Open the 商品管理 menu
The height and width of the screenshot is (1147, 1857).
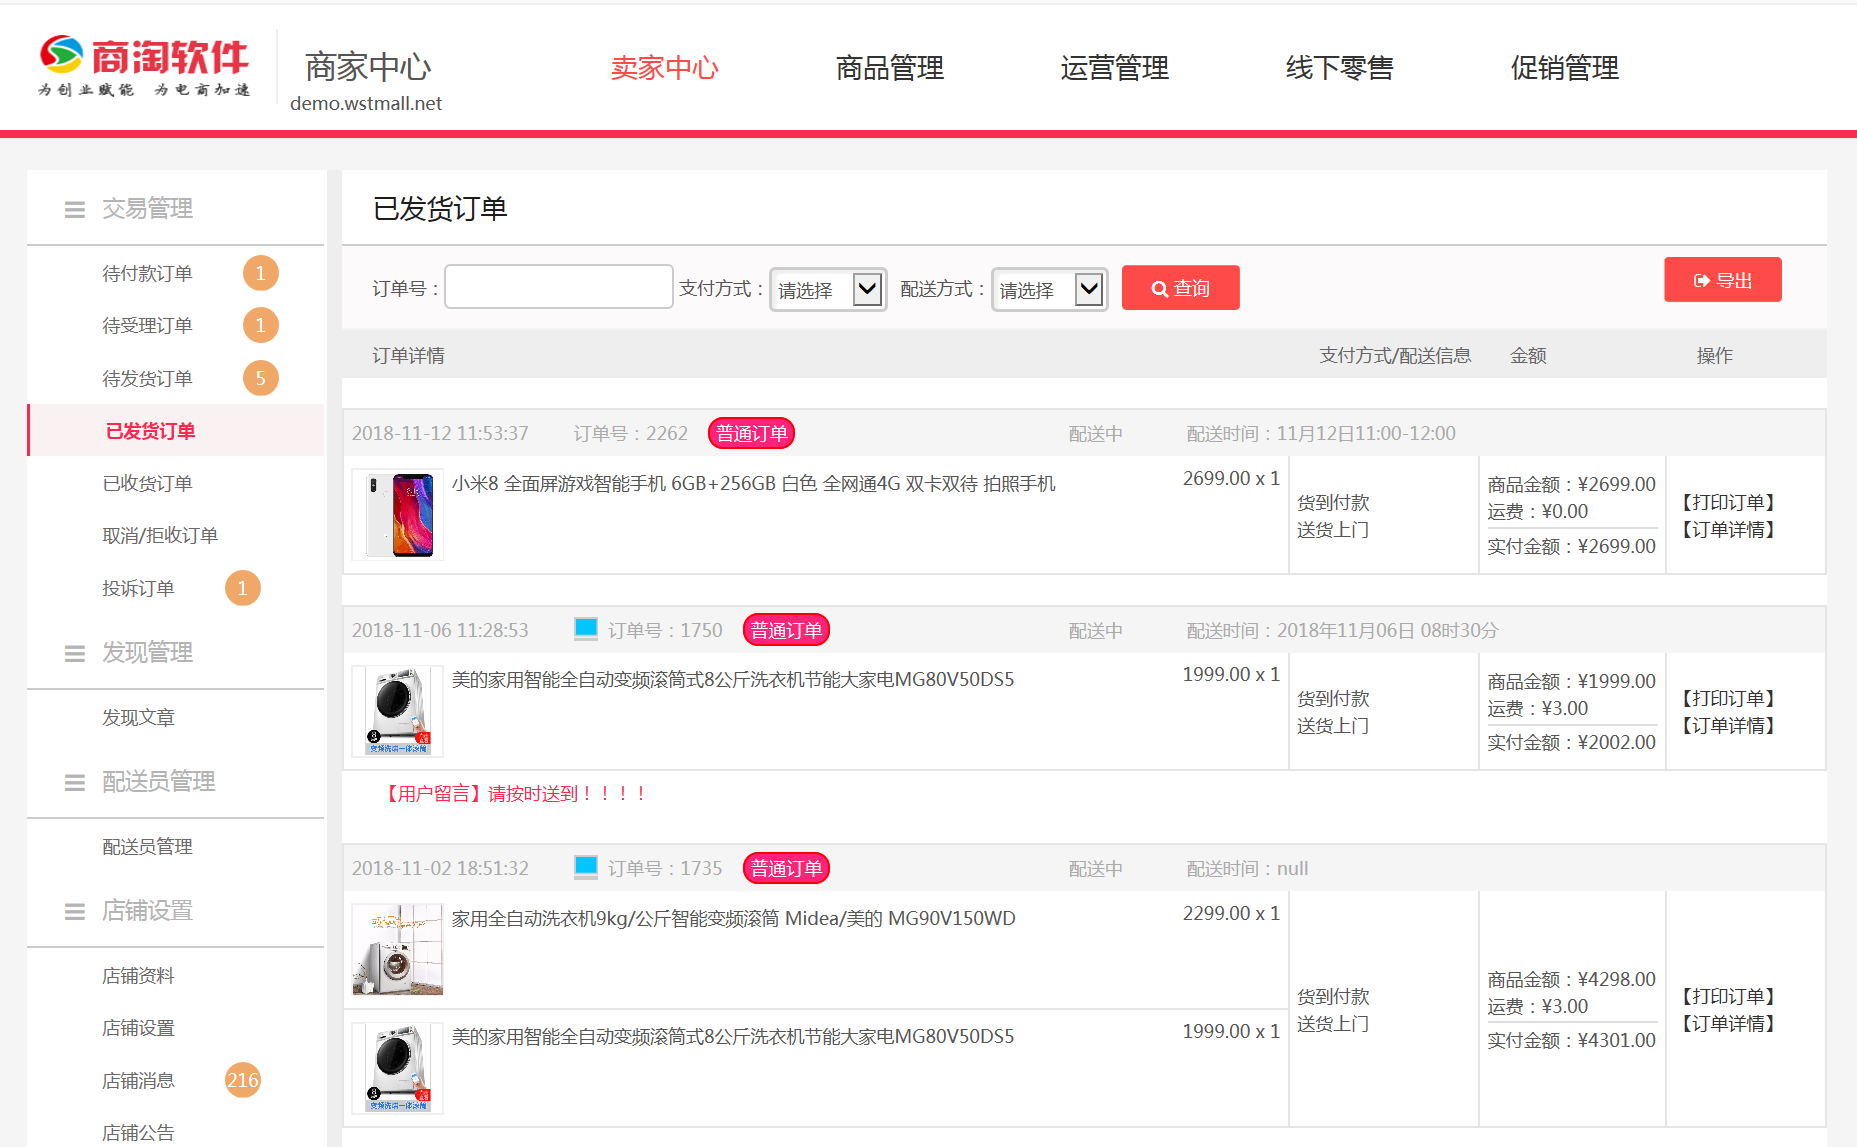pyautogui.click(x=889, y=68)
